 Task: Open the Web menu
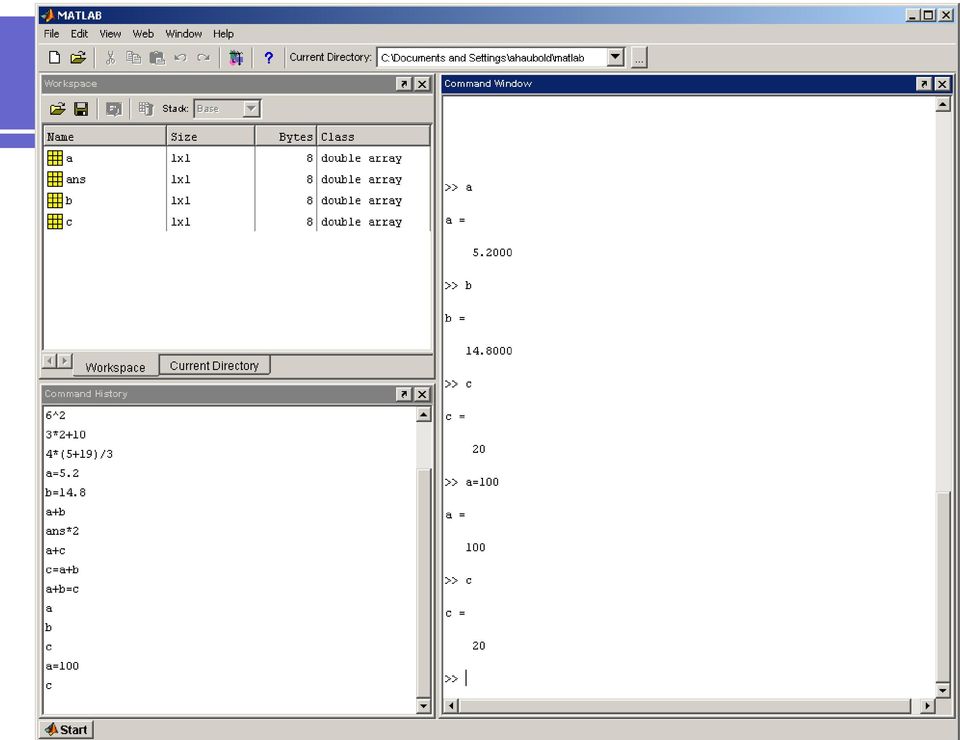tap(143, 34)
